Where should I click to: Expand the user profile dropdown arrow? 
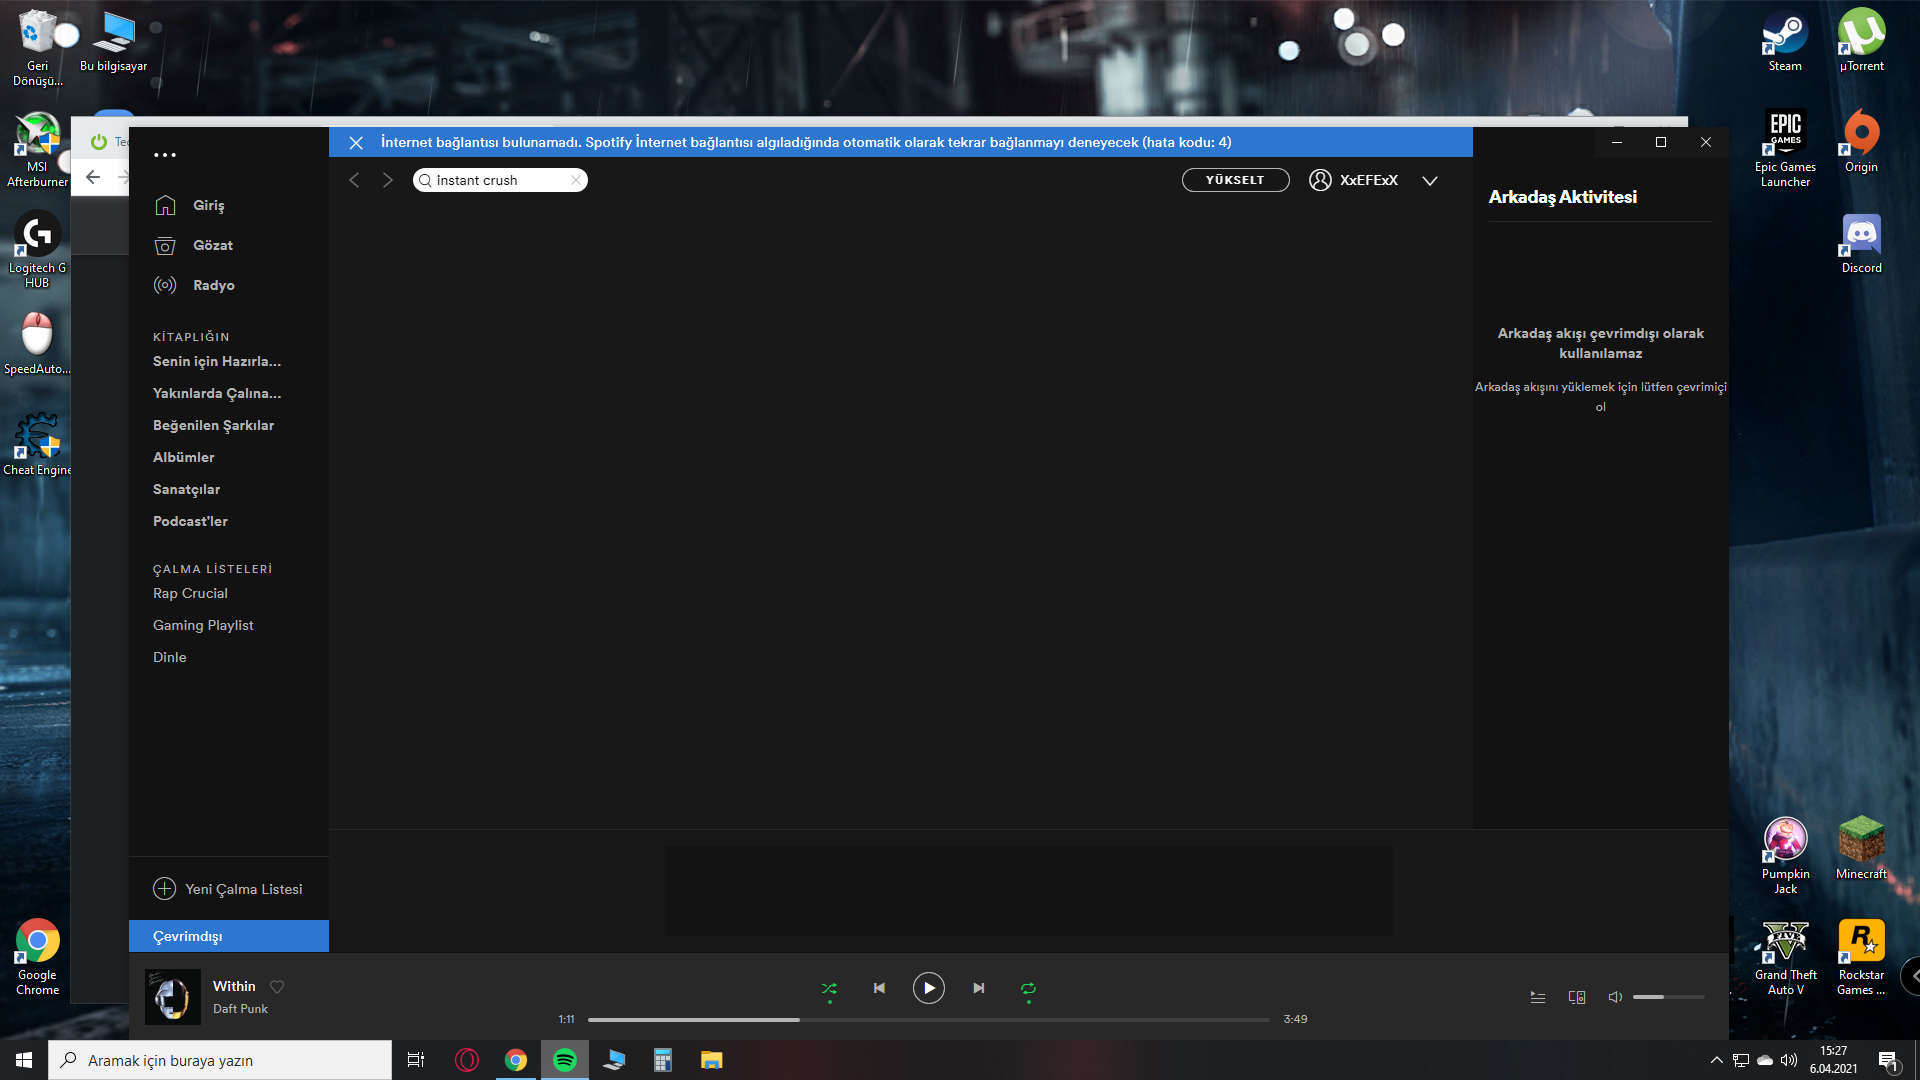(x=1429, y=179)
